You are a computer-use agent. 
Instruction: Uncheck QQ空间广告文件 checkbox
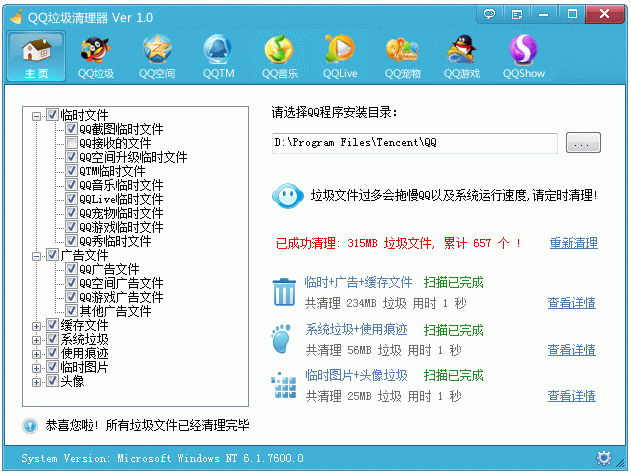[71, 283]
